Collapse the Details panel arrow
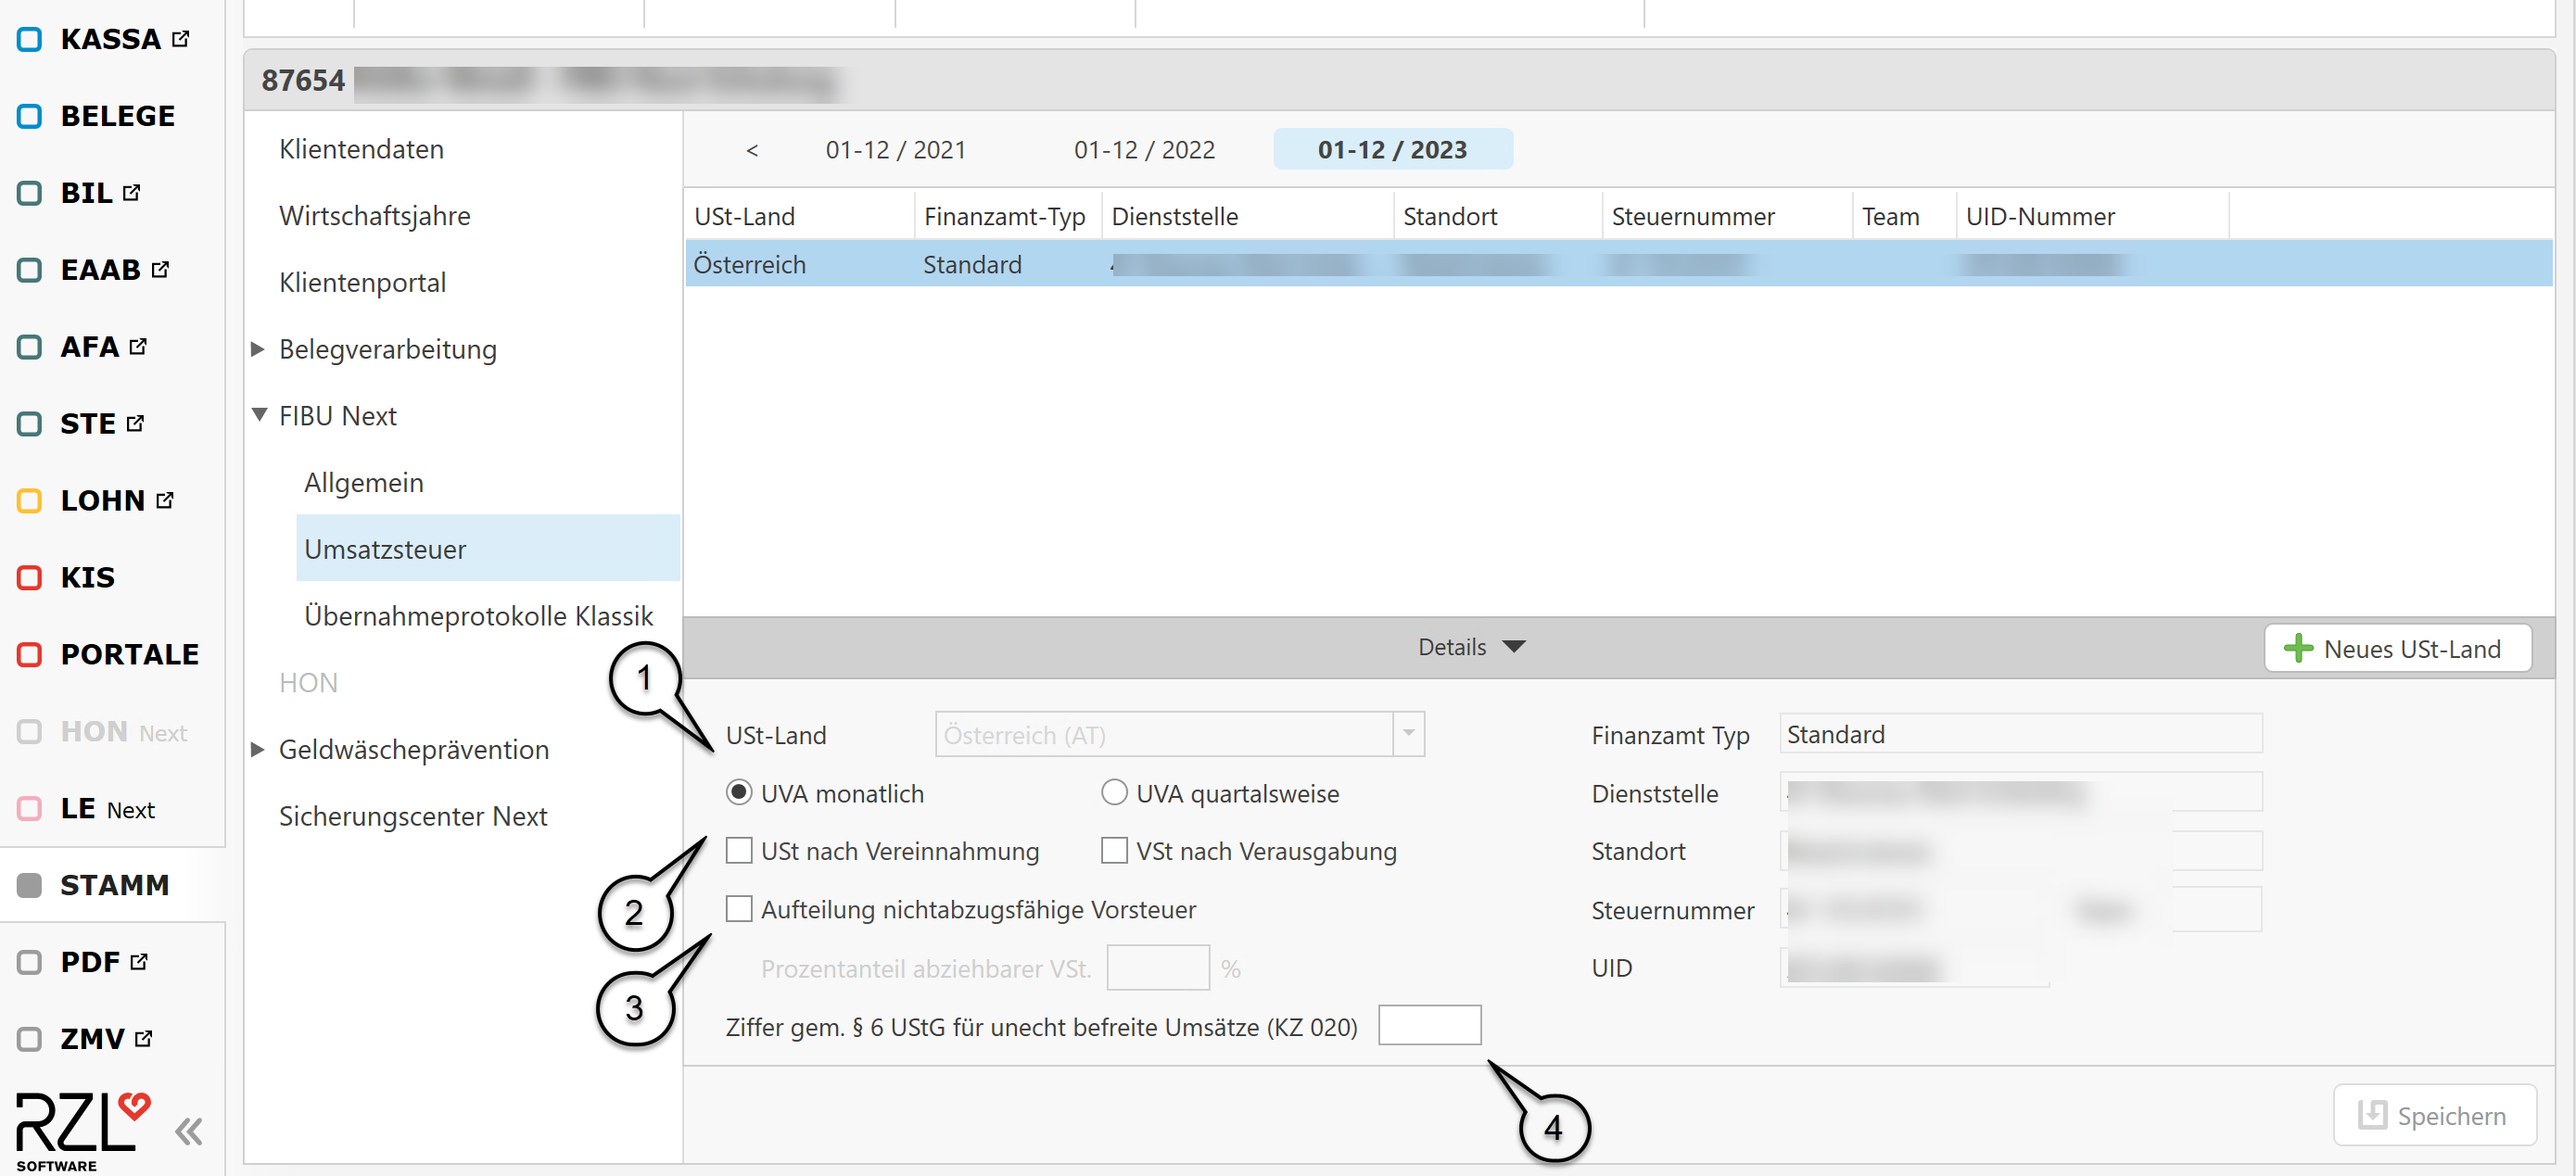This screenshot has width=2576, height=1176. (1514, 647)
